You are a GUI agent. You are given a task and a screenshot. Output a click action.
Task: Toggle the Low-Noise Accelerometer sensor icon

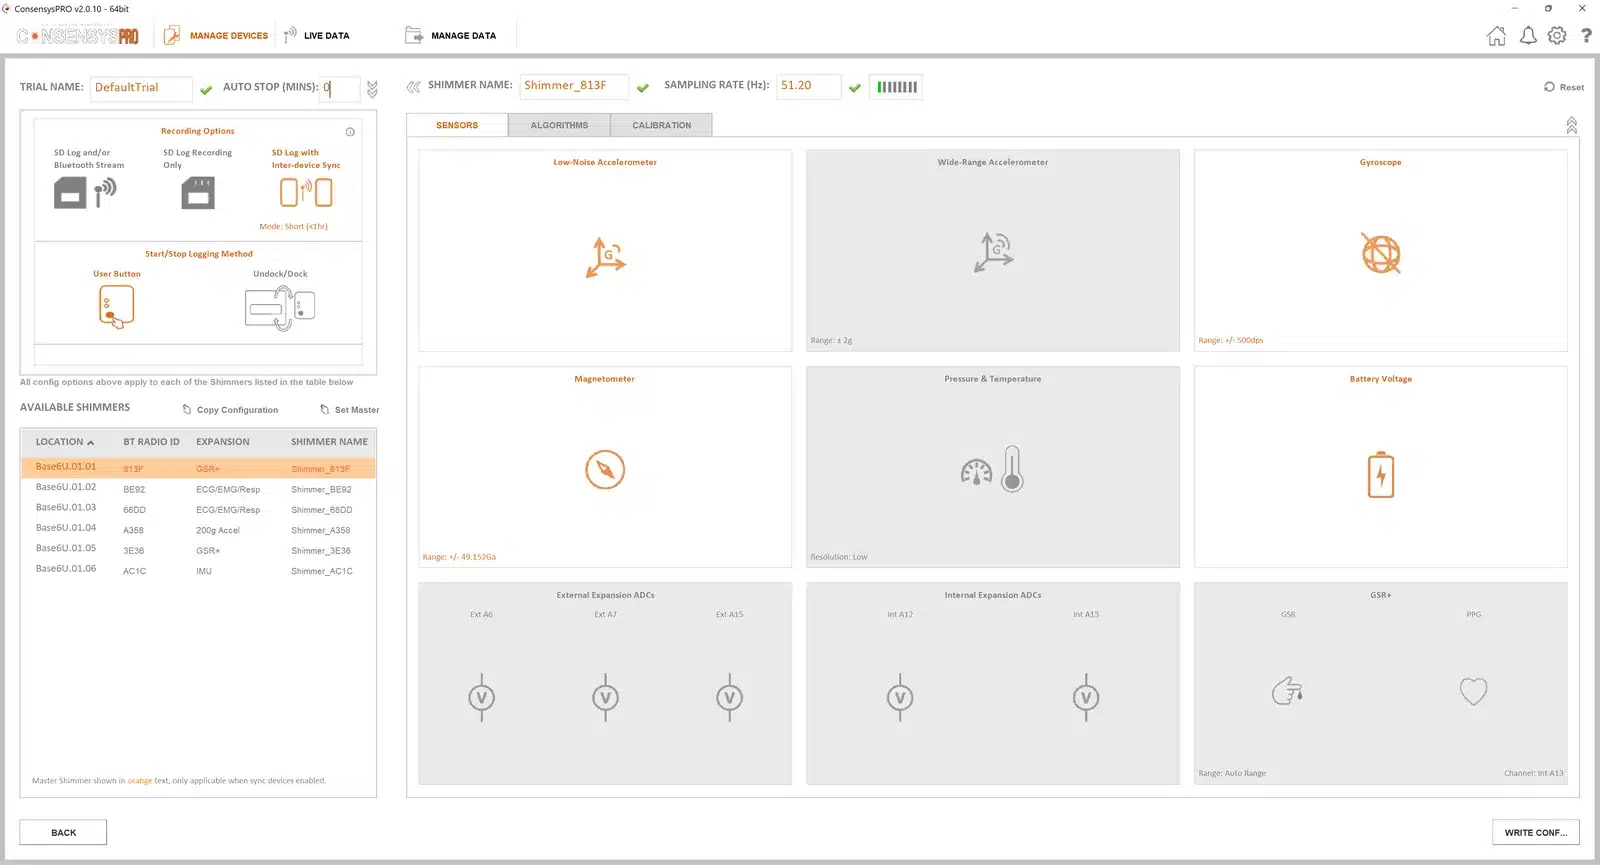pos(606,257)
